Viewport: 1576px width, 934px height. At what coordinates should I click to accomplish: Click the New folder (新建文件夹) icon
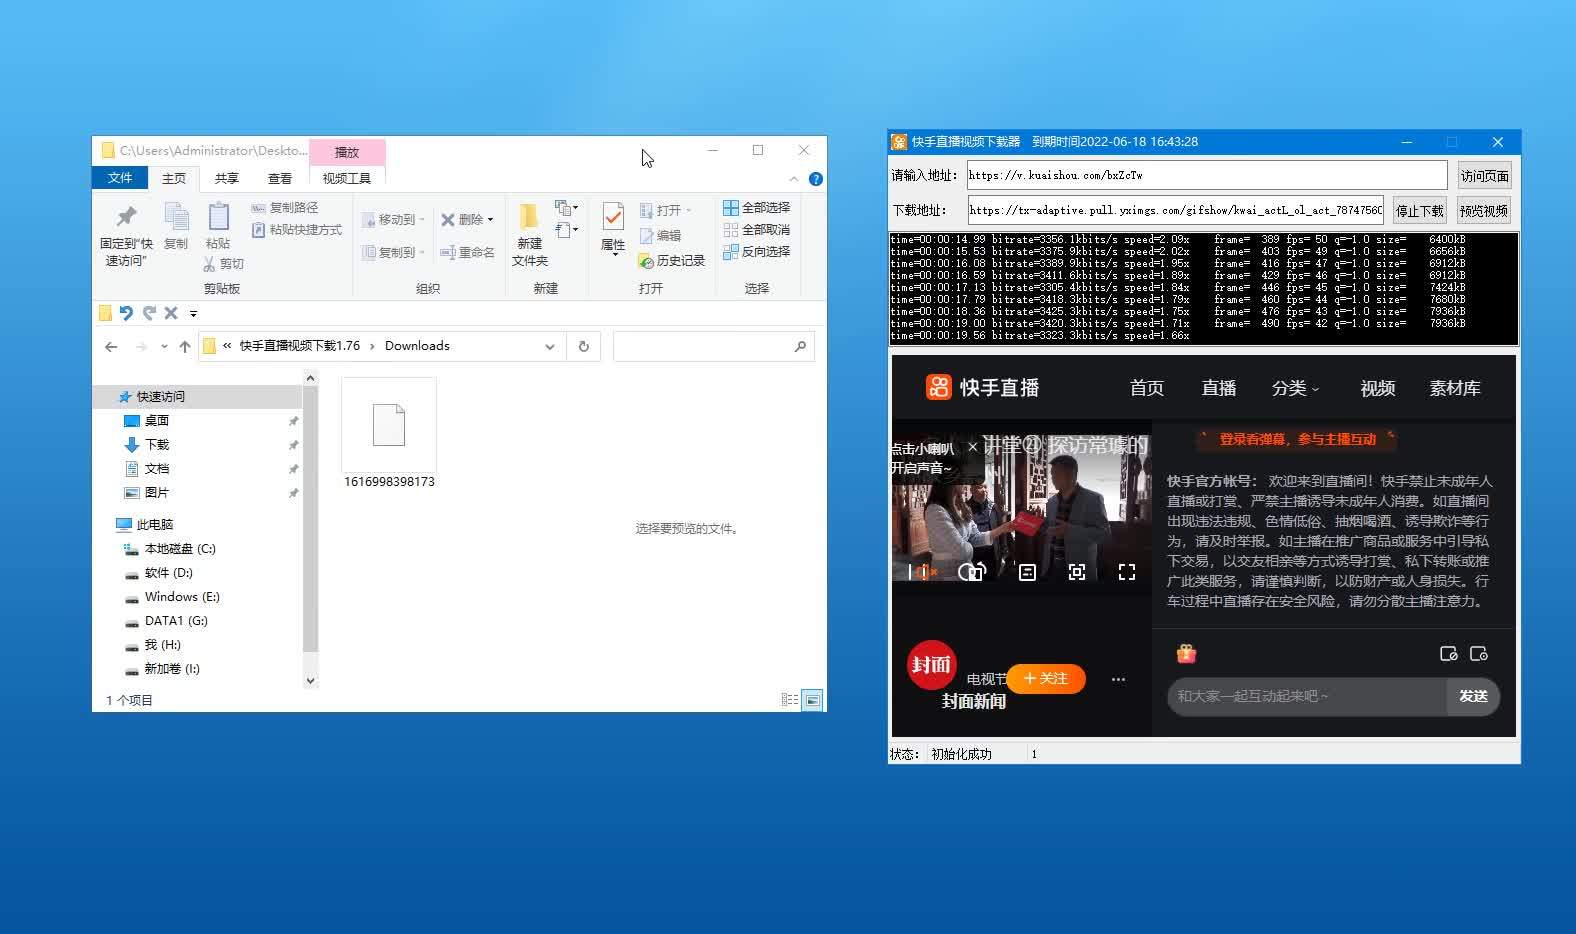529,216
